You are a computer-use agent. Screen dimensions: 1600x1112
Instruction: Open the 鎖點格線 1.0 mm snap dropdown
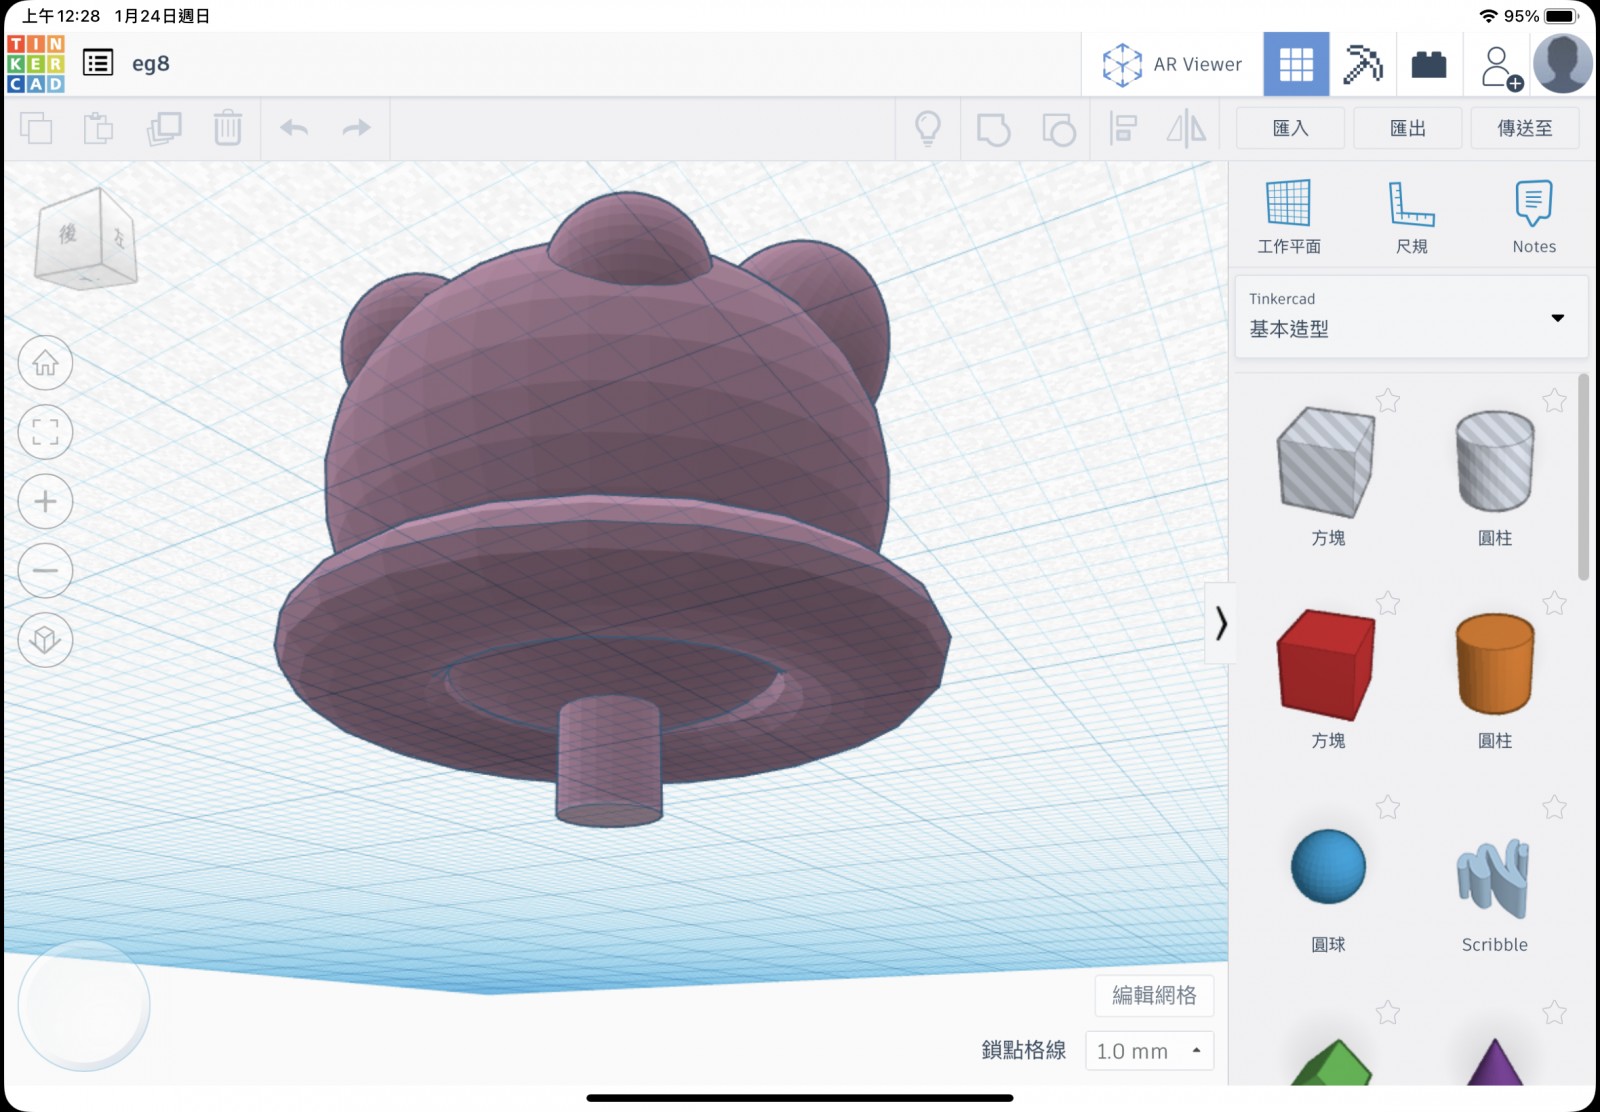click(x=1149, y=1051)
